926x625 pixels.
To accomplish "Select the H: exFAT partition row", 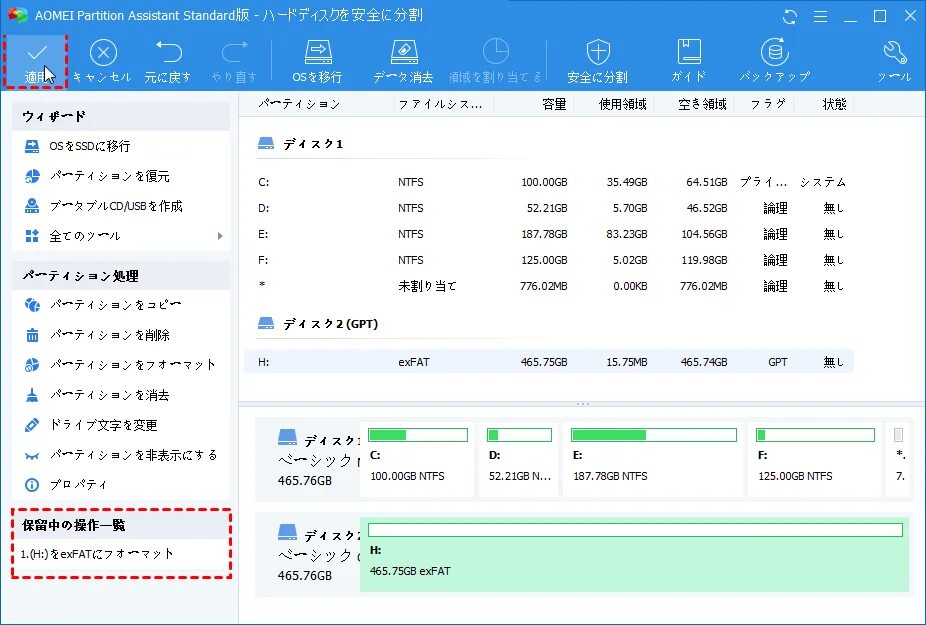I will click(549, 362).
